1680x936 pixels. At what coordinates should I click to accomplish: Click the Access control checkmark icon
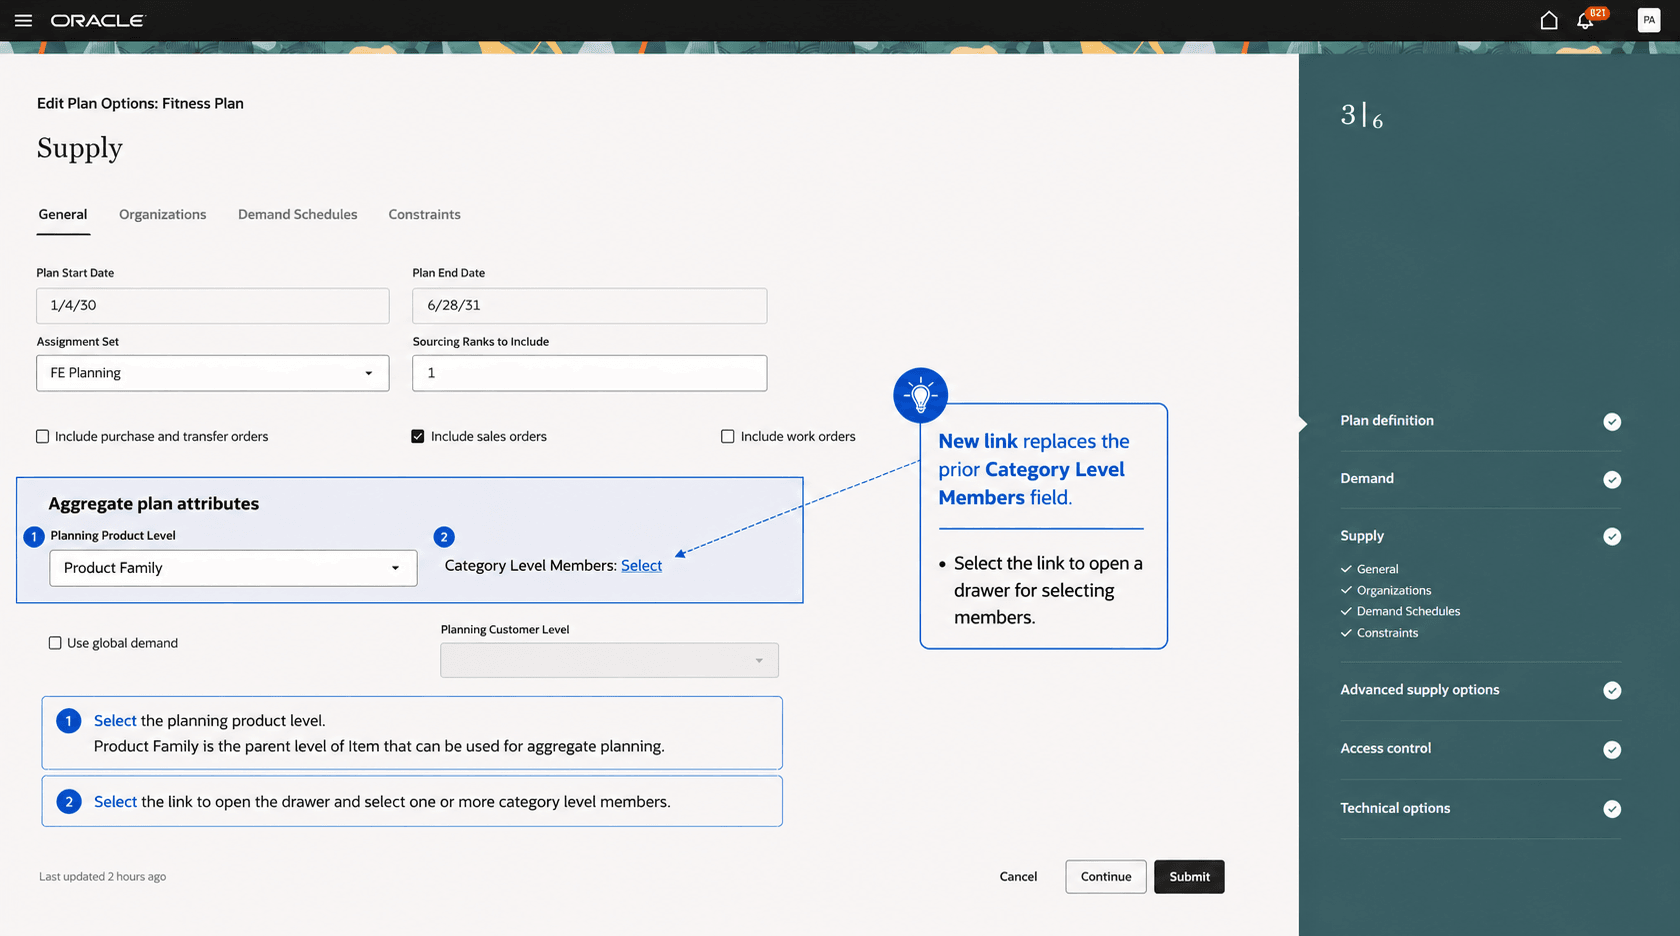(1612, 750)
